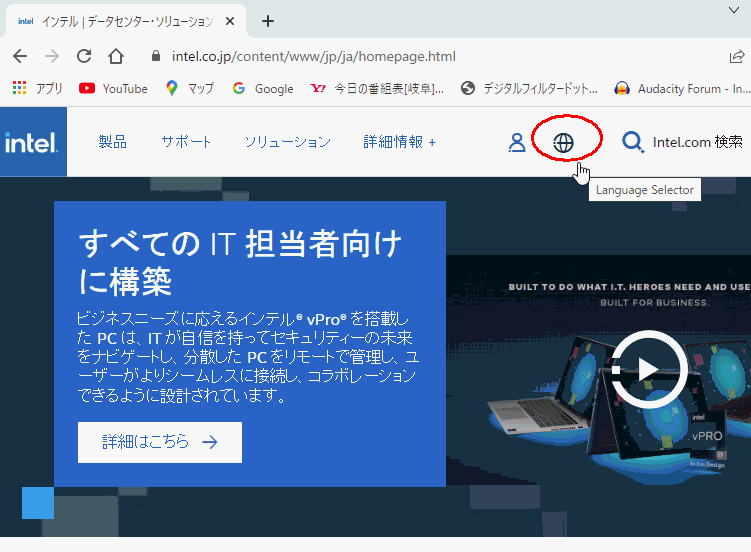Open the サポート menu
Image resolution: width=751 pixels, height=552 pixels.
click(x=186, y=142)
